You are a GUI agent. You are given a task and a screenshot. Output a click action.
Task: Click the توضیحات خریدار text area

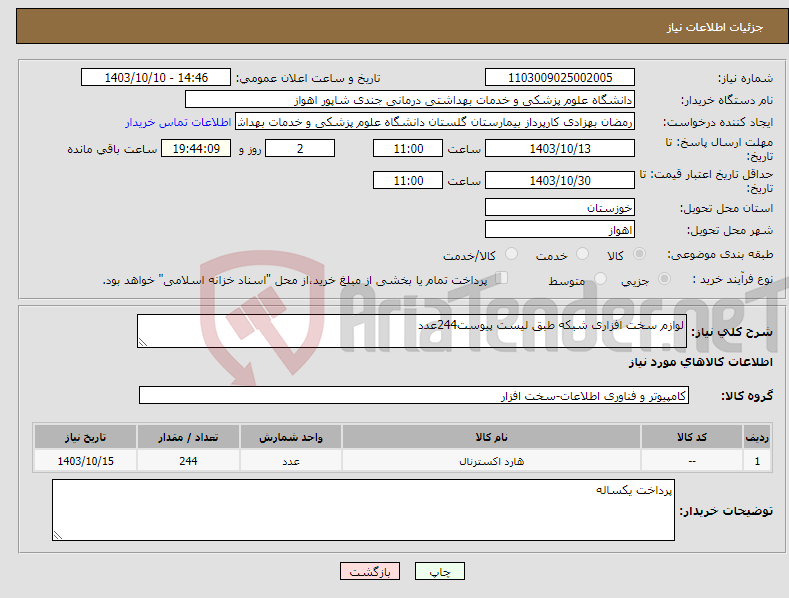(363, 510)
